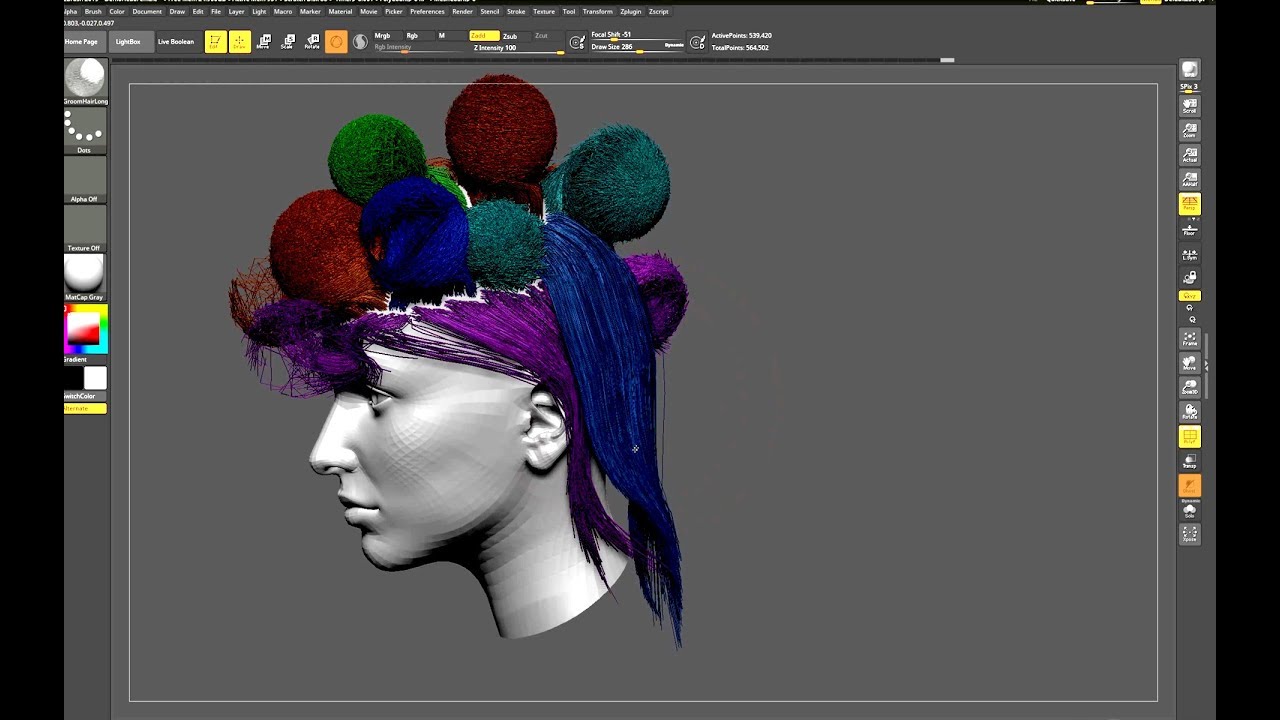Open the Draw menu
This screenshot has height=720, width=1280.
point(177,12)
